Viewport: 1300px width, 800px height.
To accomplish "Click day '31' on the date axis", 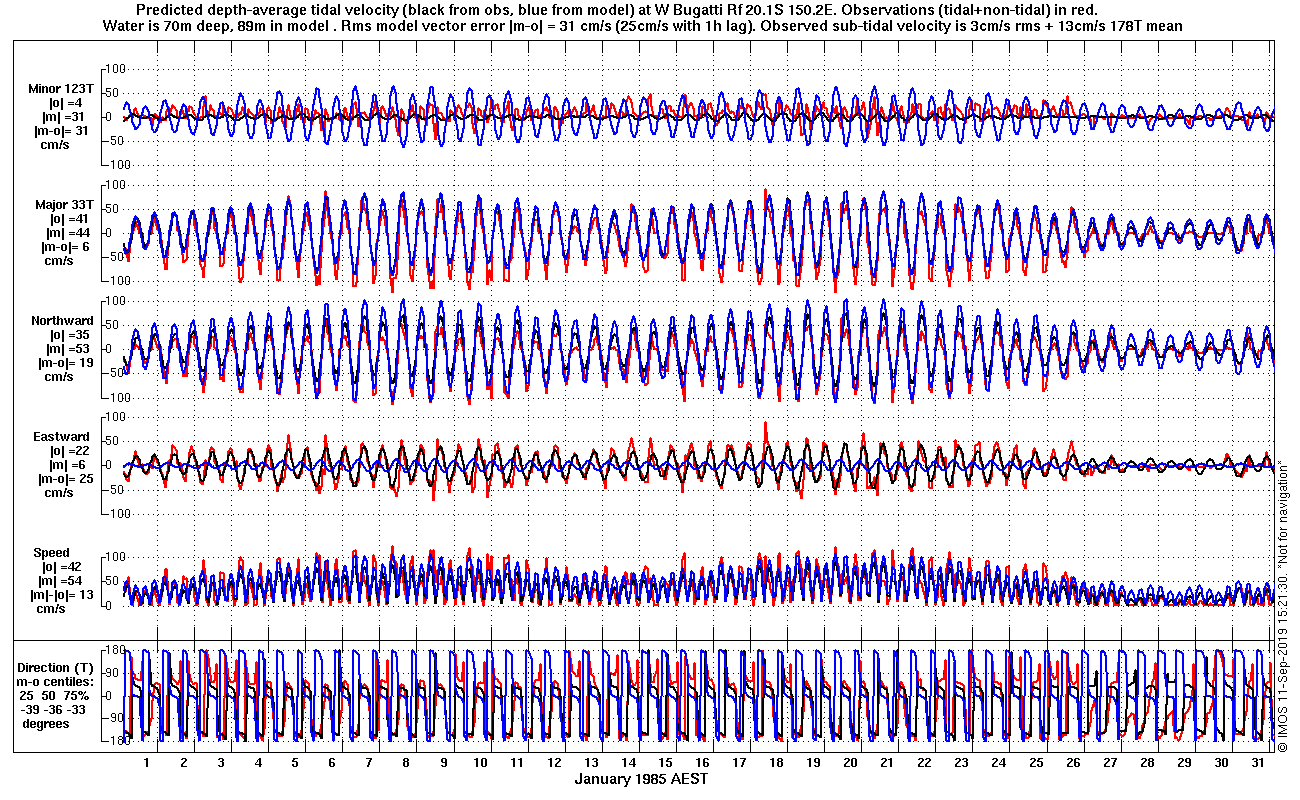I will [1257, 762].
